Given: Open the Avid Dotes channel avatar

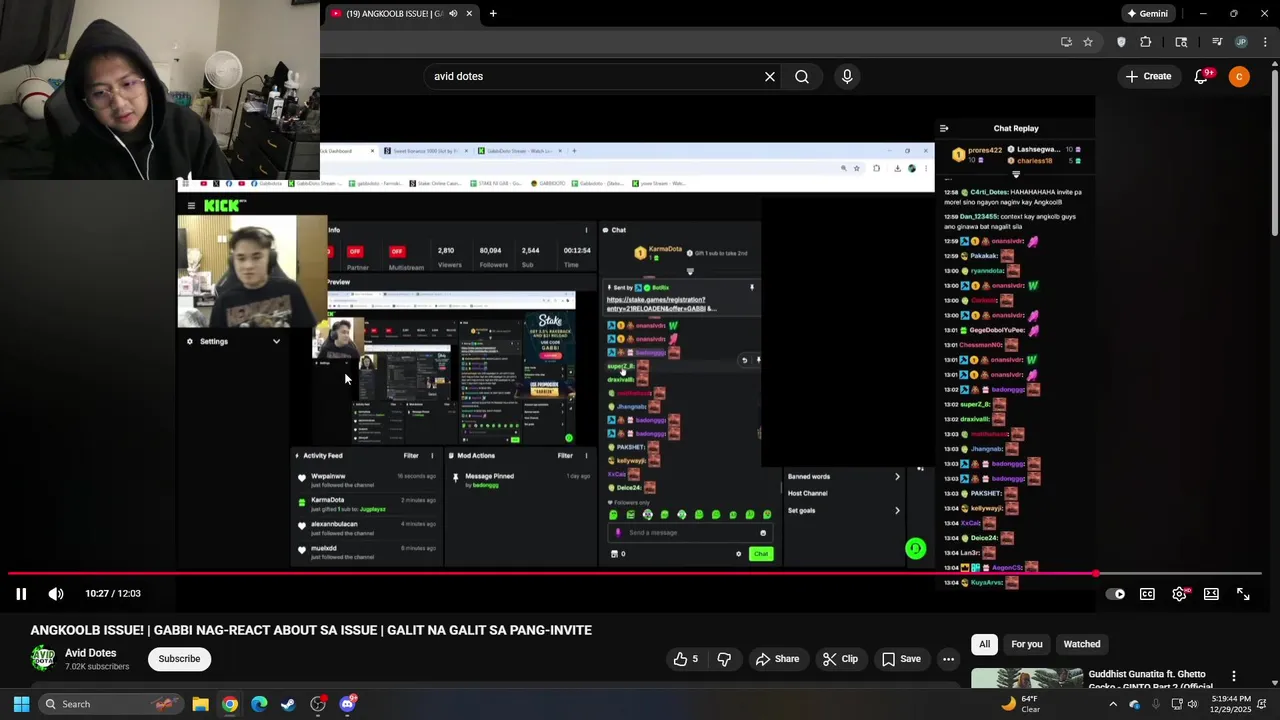Looking at the screenshot, I should click(x=43, y=658).
